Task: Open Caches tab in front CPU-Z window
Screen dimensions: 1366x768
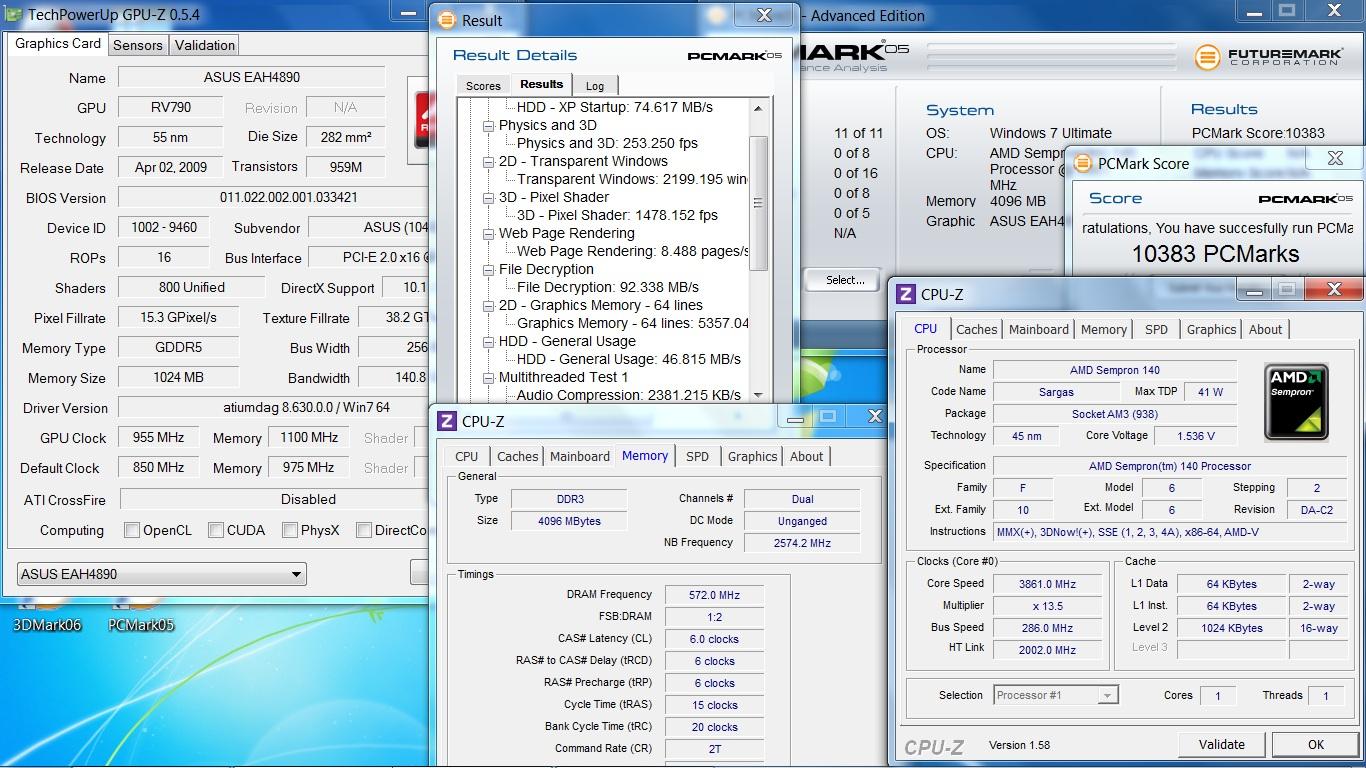Action: coord(977,329)
